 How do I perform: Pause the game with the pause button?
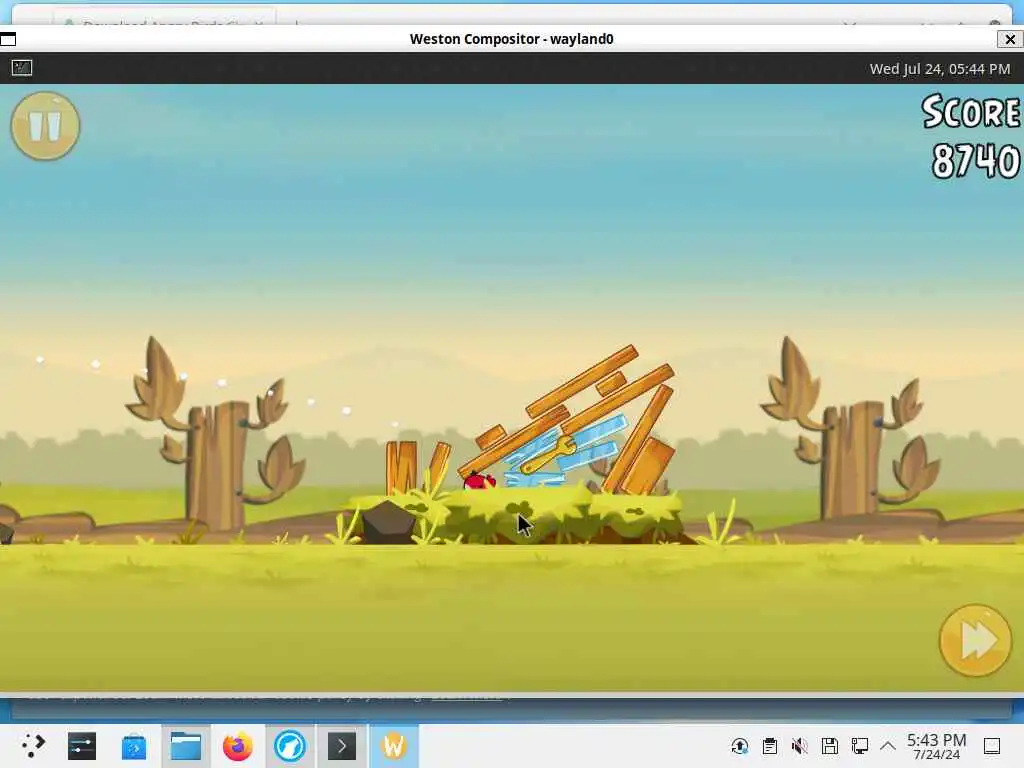click(x=45, y=125)
